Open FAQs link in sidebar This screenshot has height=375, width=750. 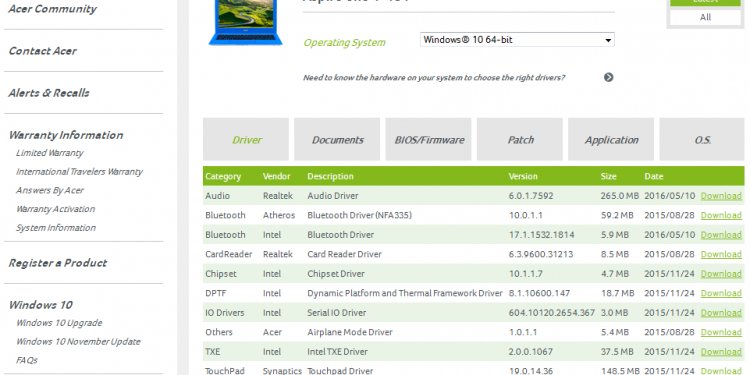point(27,360)
